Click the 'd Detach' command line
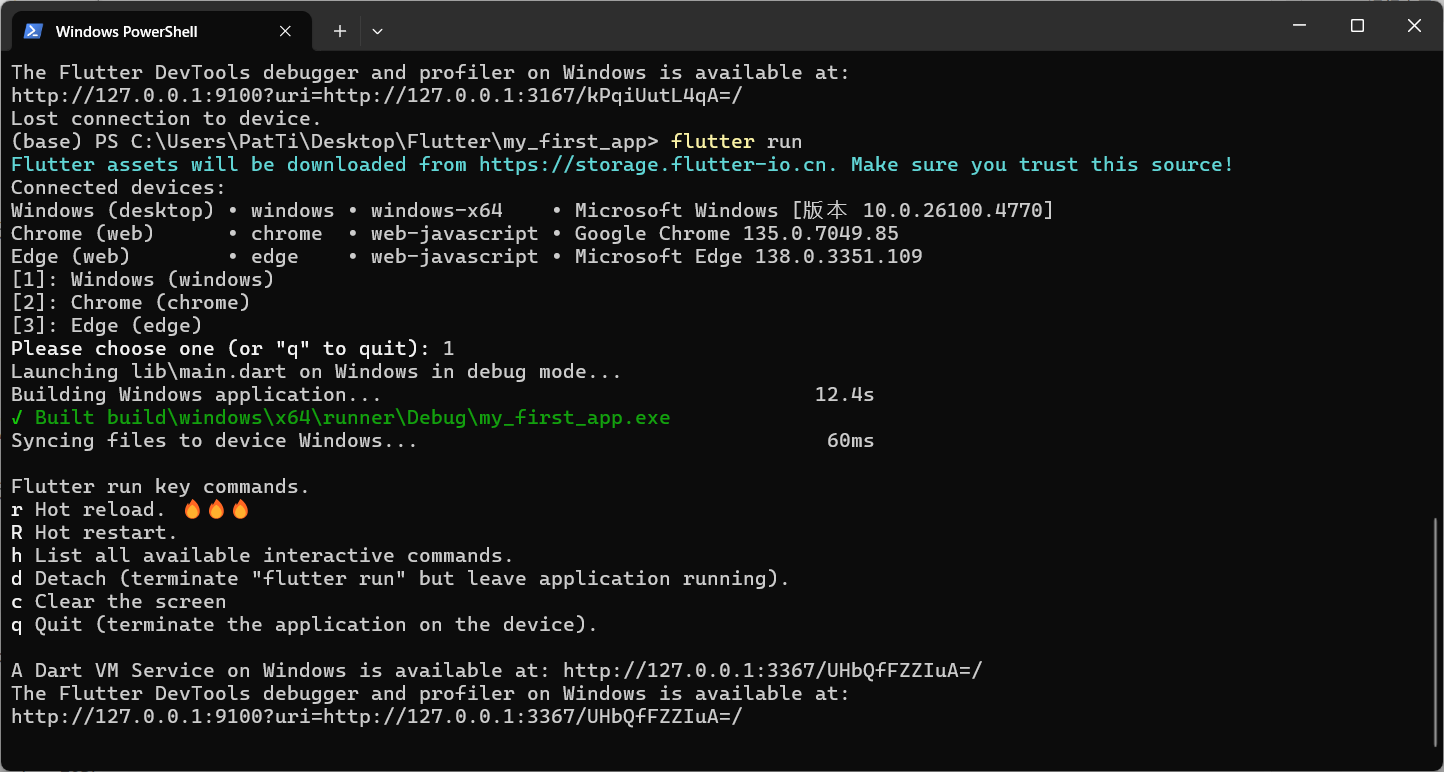This screenshot has width=1444, height=772. (x=400, y=578)
